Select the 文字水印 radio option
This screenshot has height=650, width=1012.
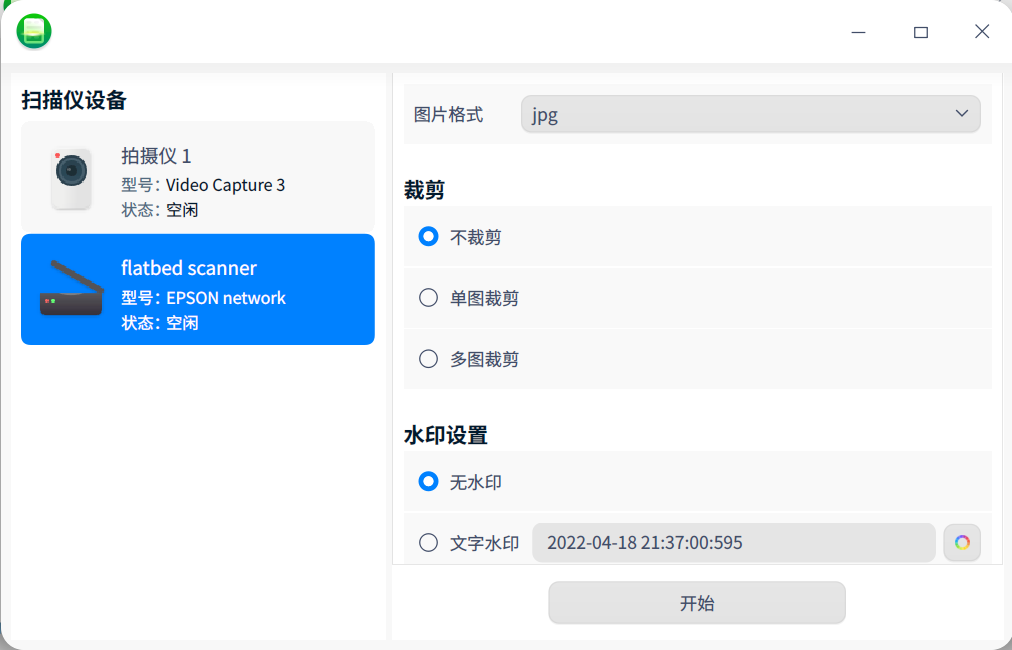coord(429,542)
